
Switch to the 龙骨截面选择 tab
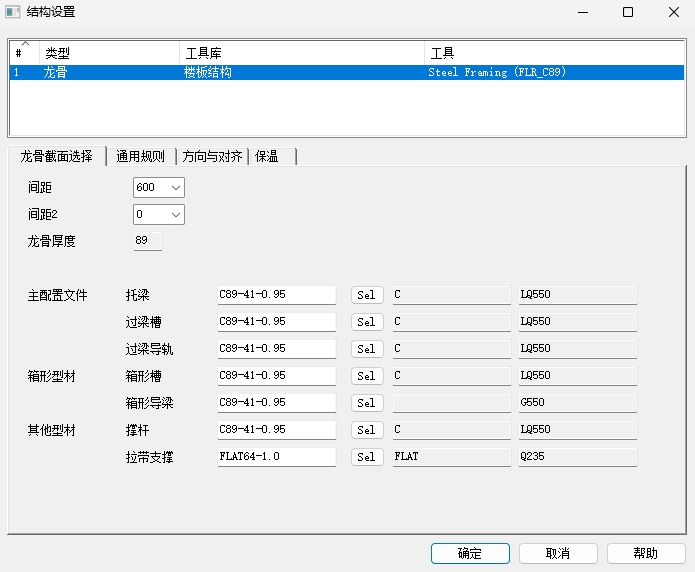56,156
